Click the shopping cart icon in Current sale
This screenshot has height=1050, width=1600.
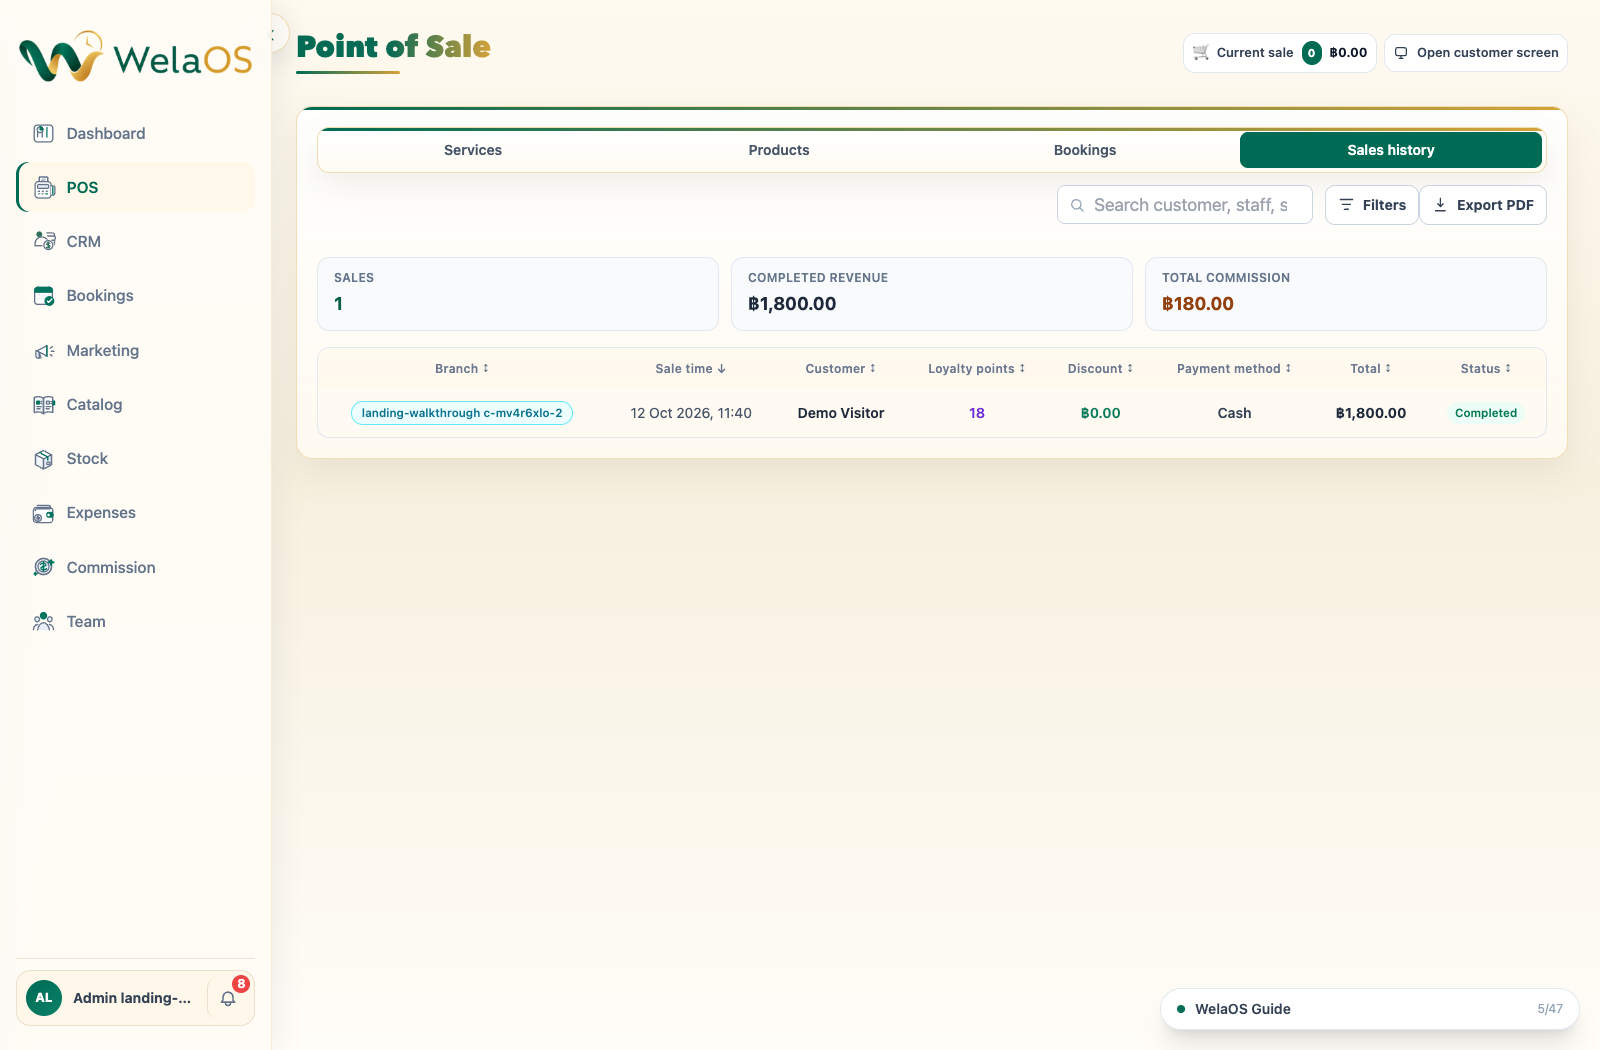pos(1201,52)
